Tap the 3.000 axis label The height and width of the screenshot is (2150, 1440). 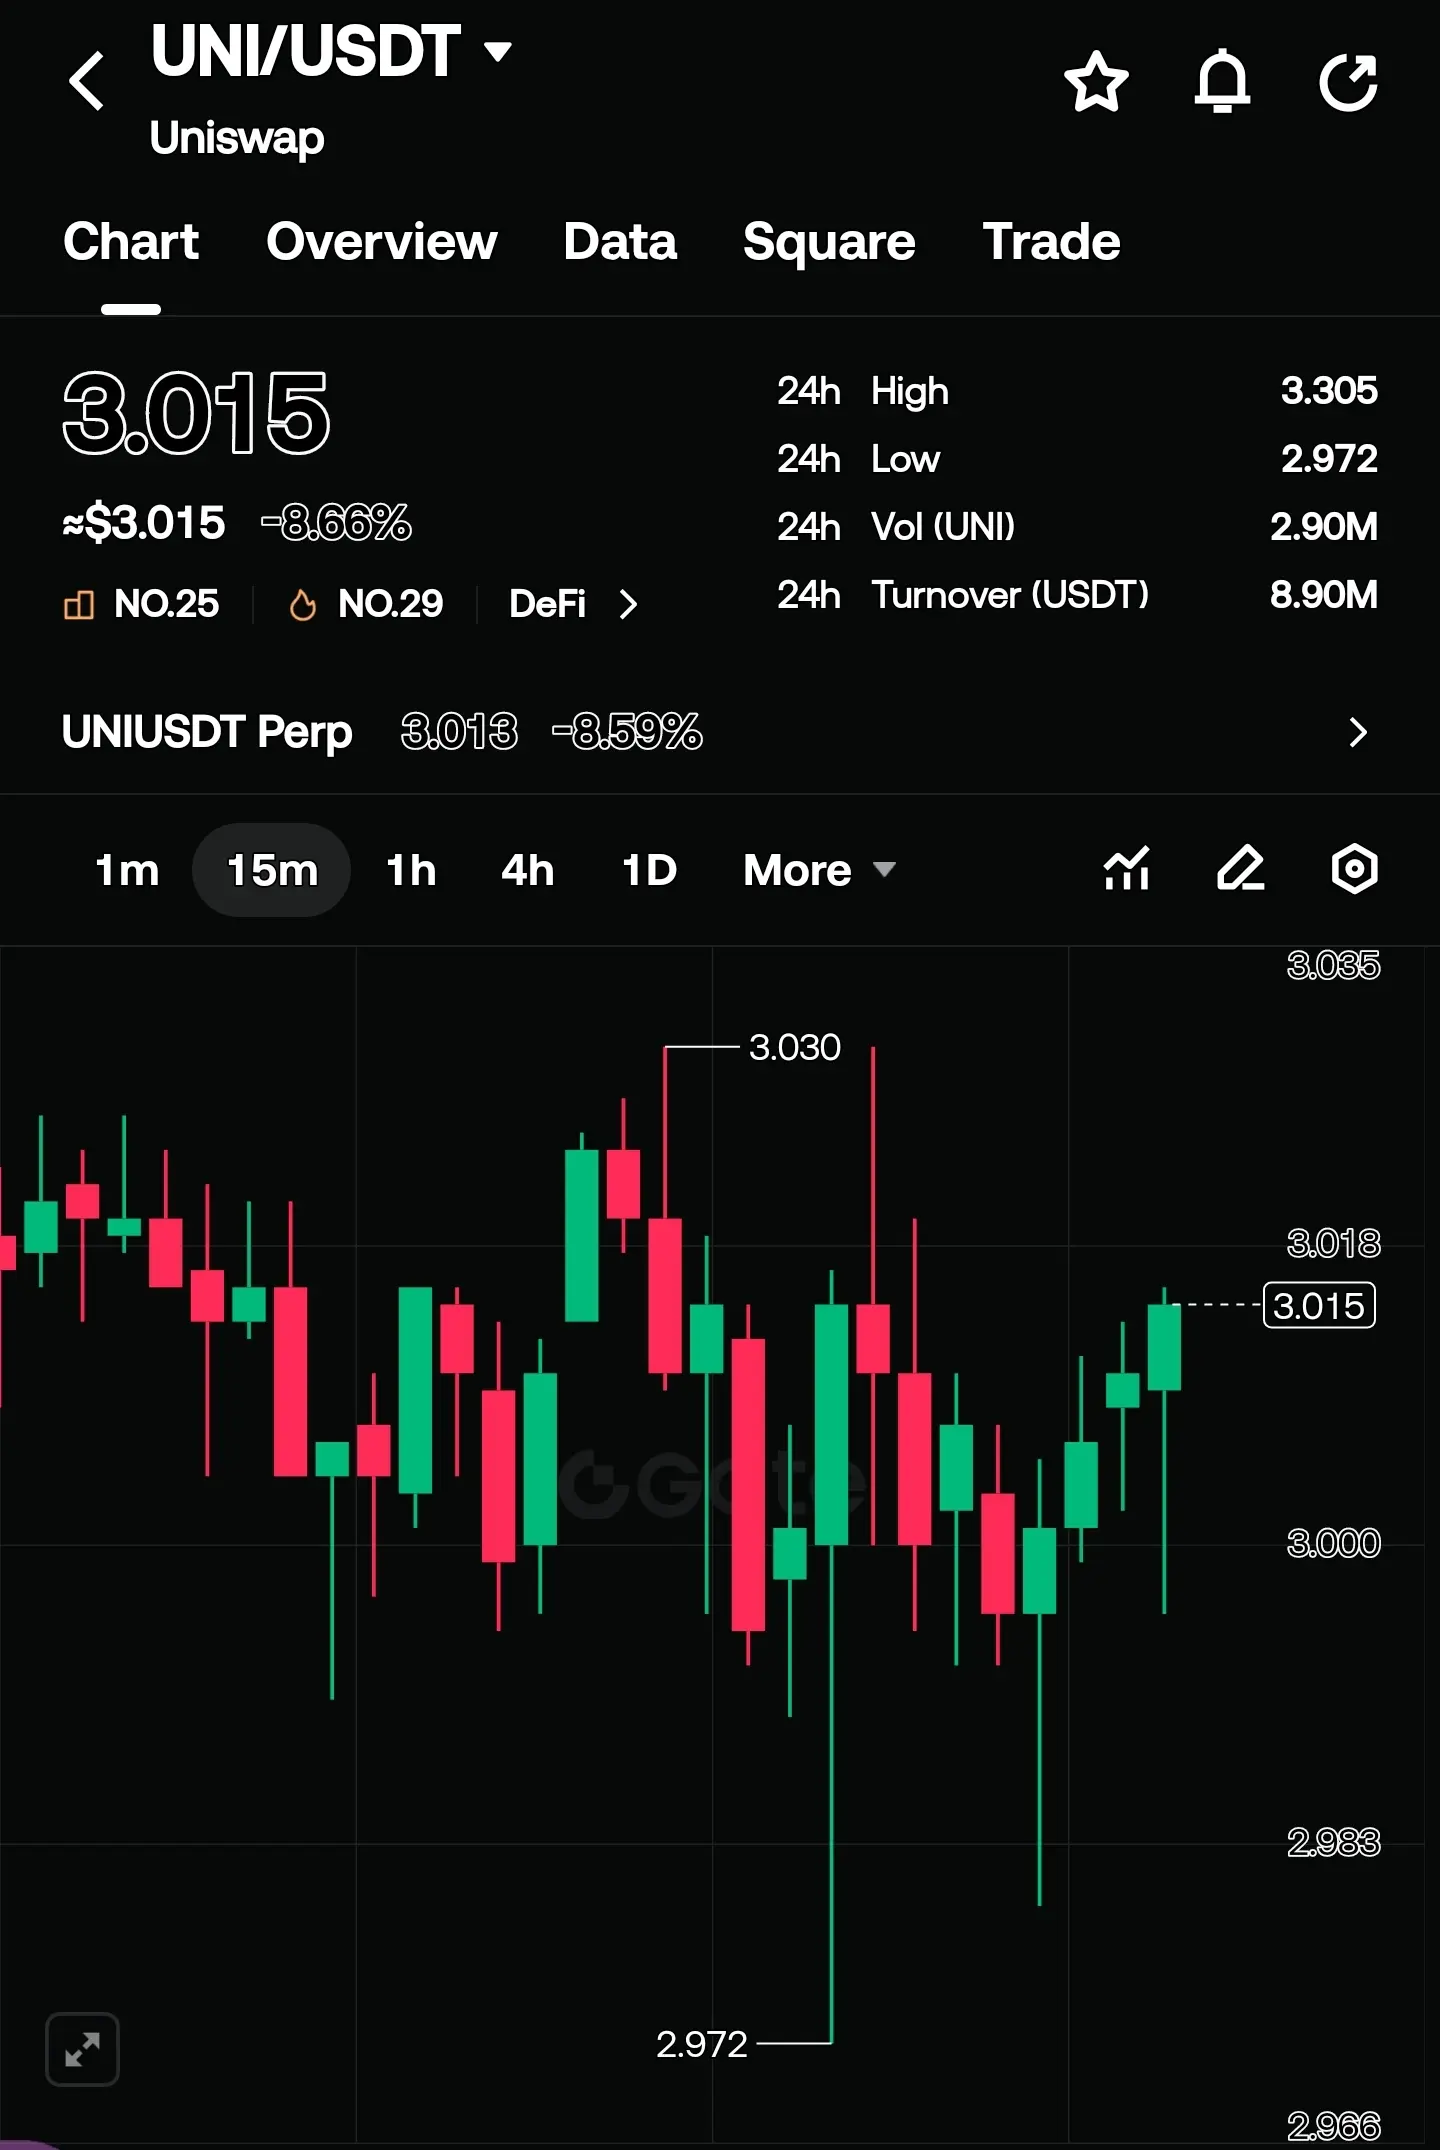click(1333, 1543)
